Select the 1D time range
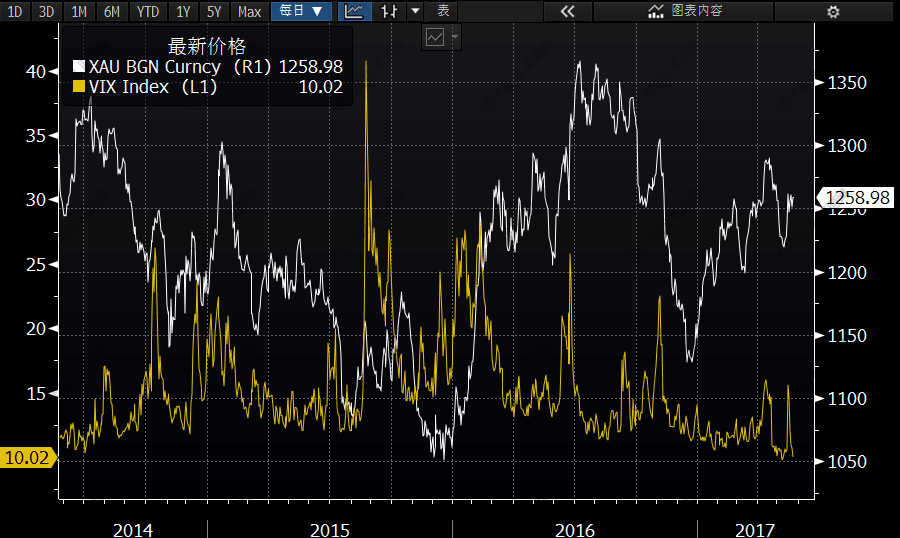 (14, 11)
